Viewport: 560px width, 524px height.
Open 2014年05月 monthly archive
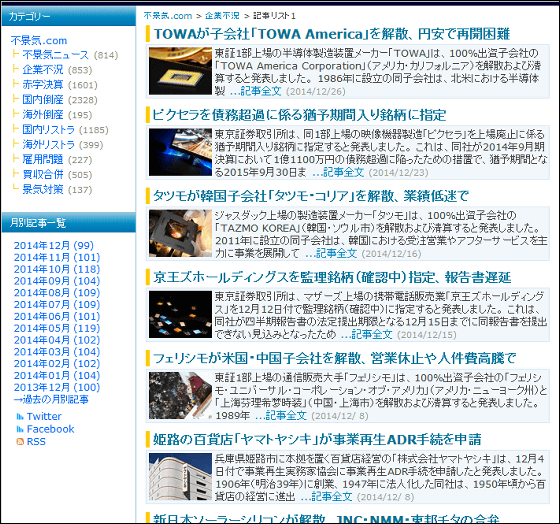tap(57, 328)
